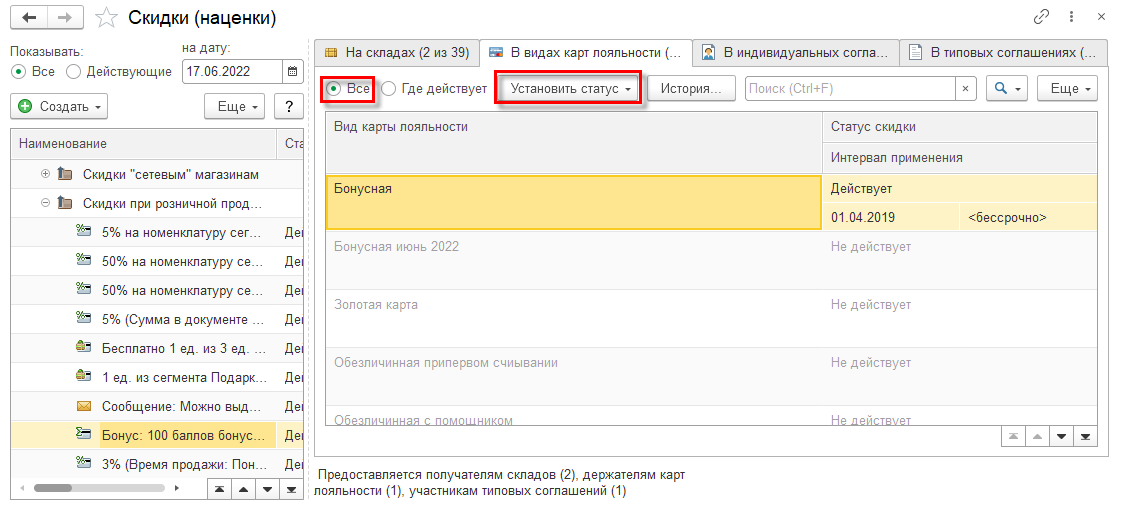Open the 'Создать' dropdown button
Image resolution: width=1126 pixels, height=510 pixels.
point(59,106)
